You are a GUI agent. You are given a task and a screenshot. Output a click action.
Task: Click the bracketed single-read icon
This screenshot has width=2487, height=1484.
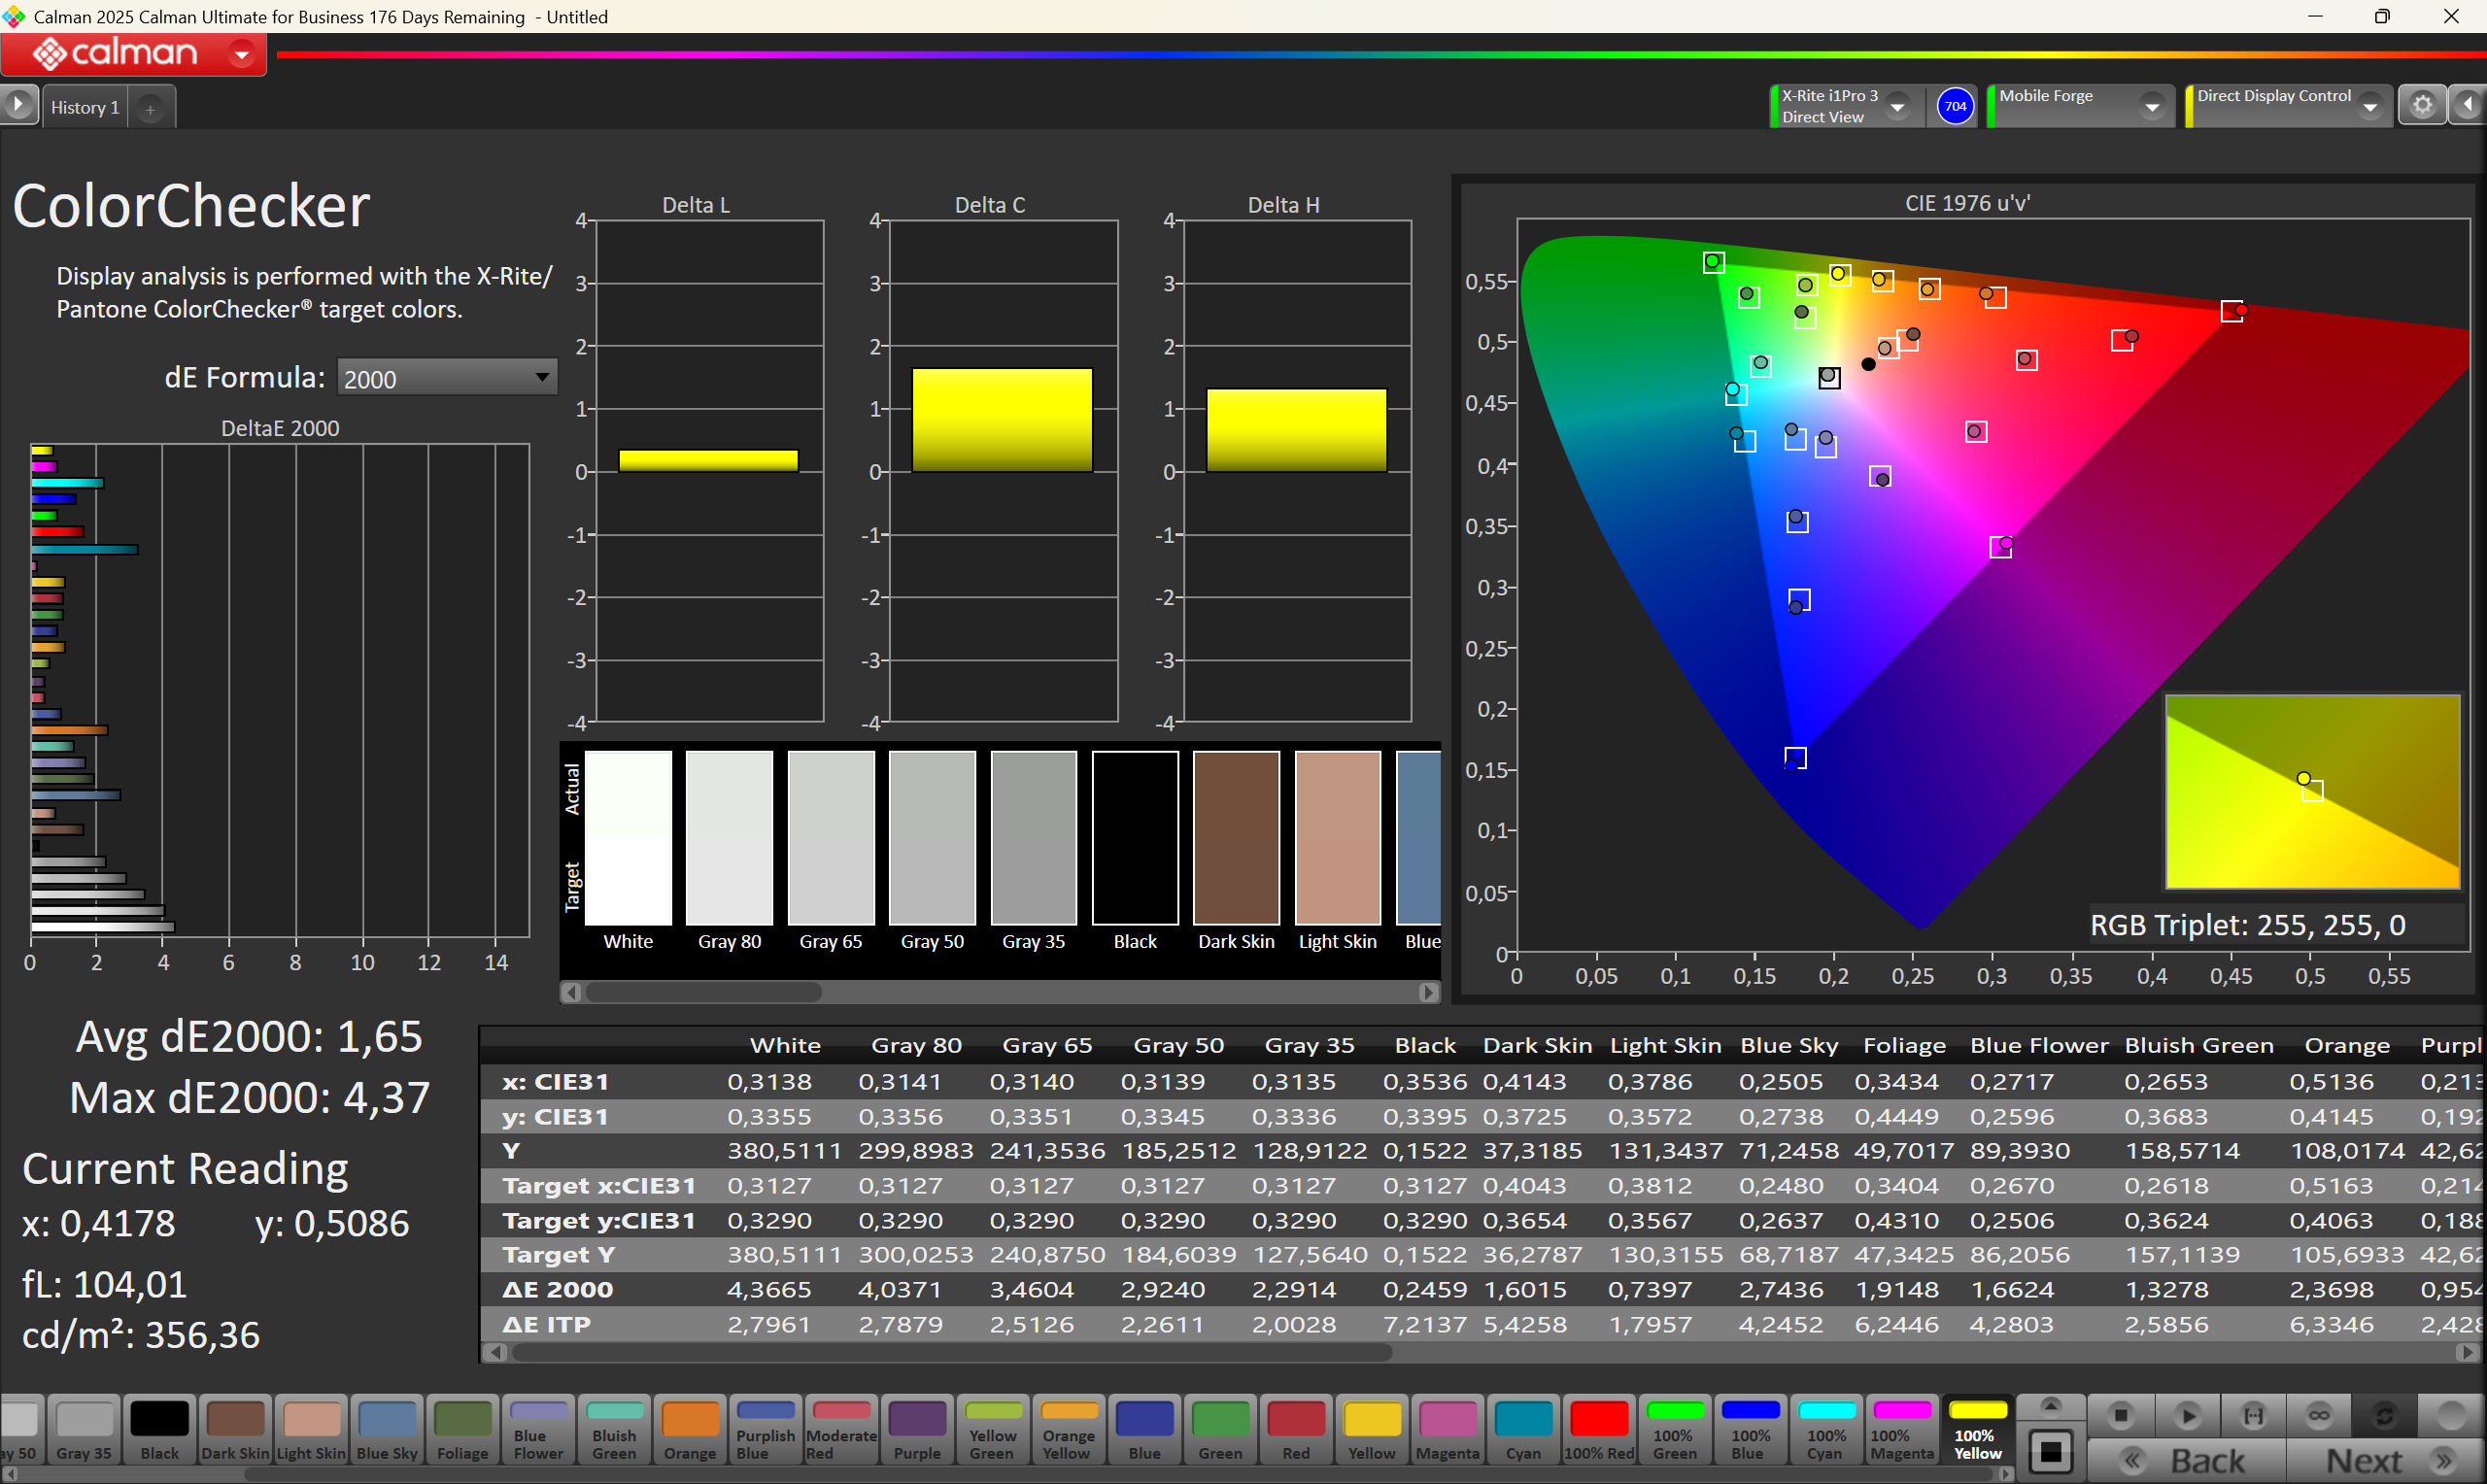pos(2253,1415)
